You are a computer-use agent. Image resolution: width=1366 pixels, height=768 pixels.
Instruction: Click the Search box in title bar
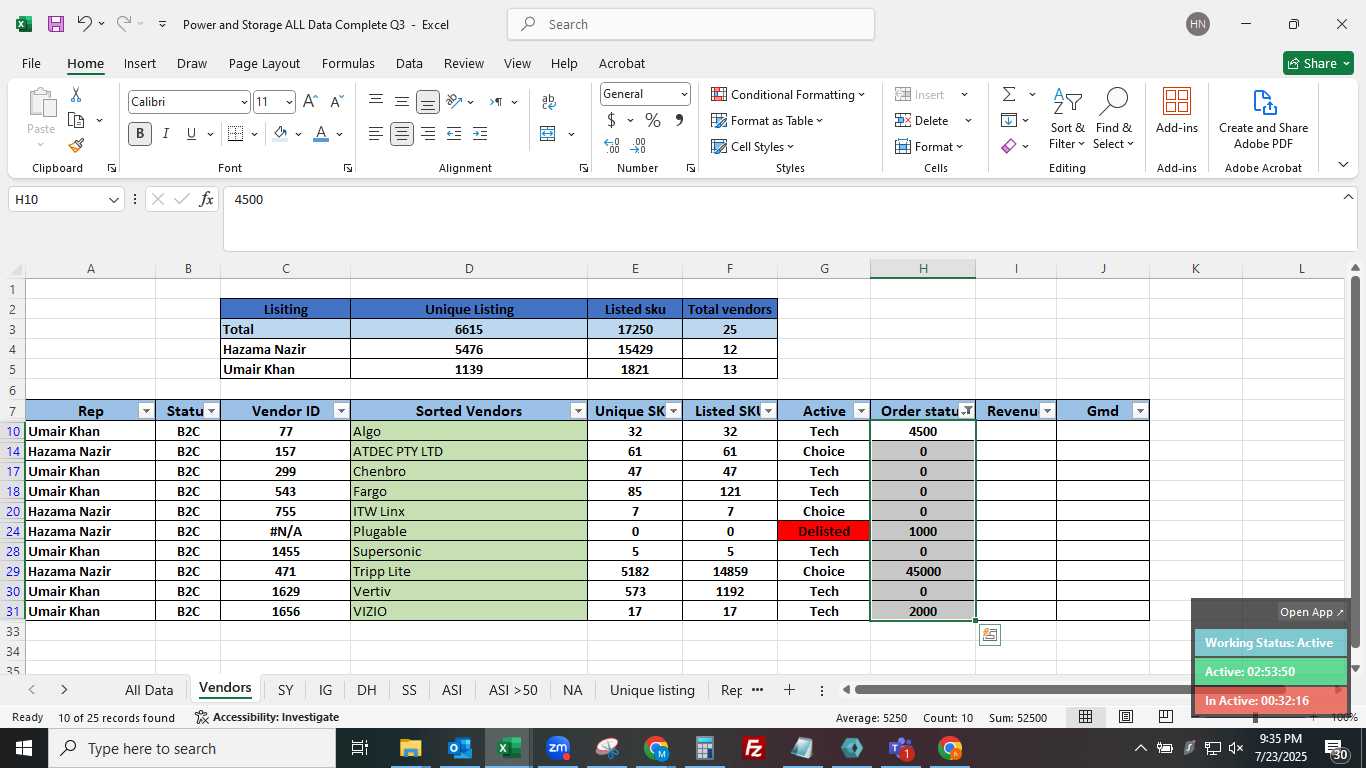click(x=691, y=24)
